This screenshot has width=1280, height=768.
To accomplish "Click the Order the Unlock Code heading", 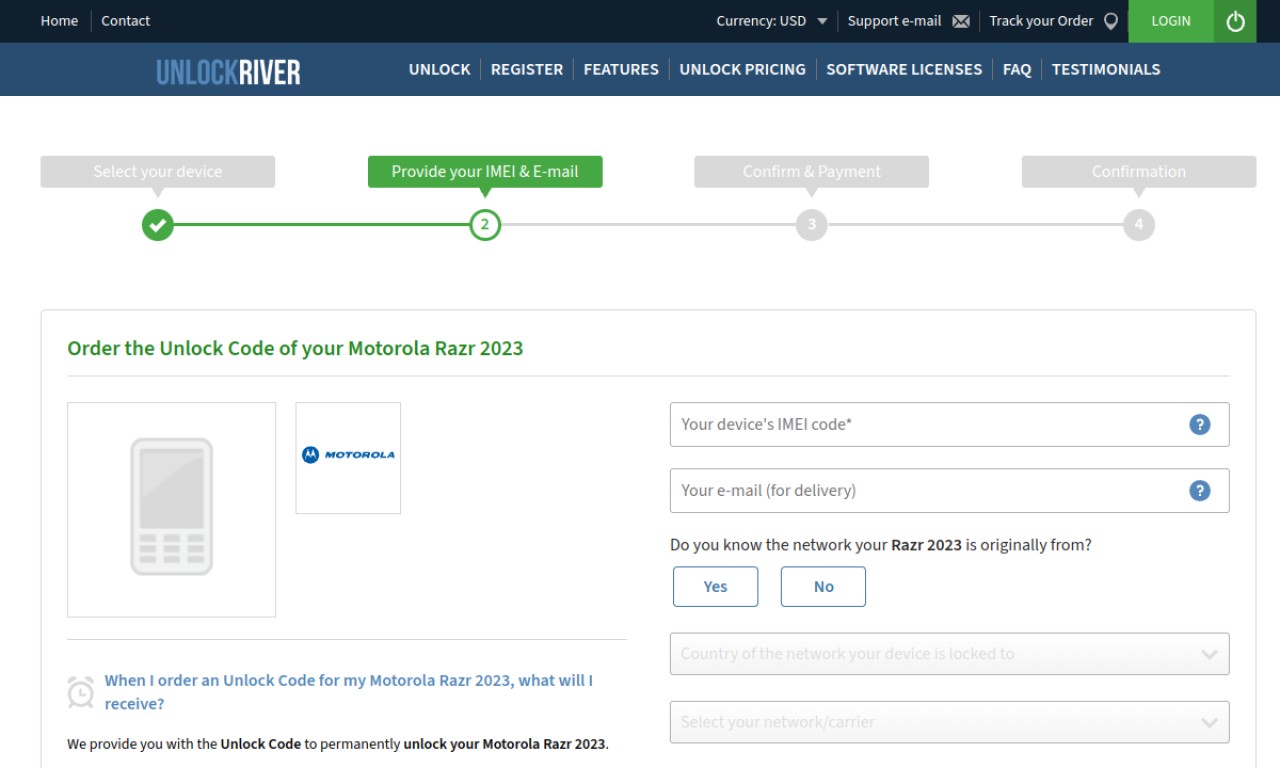I will tap(295, 348).
